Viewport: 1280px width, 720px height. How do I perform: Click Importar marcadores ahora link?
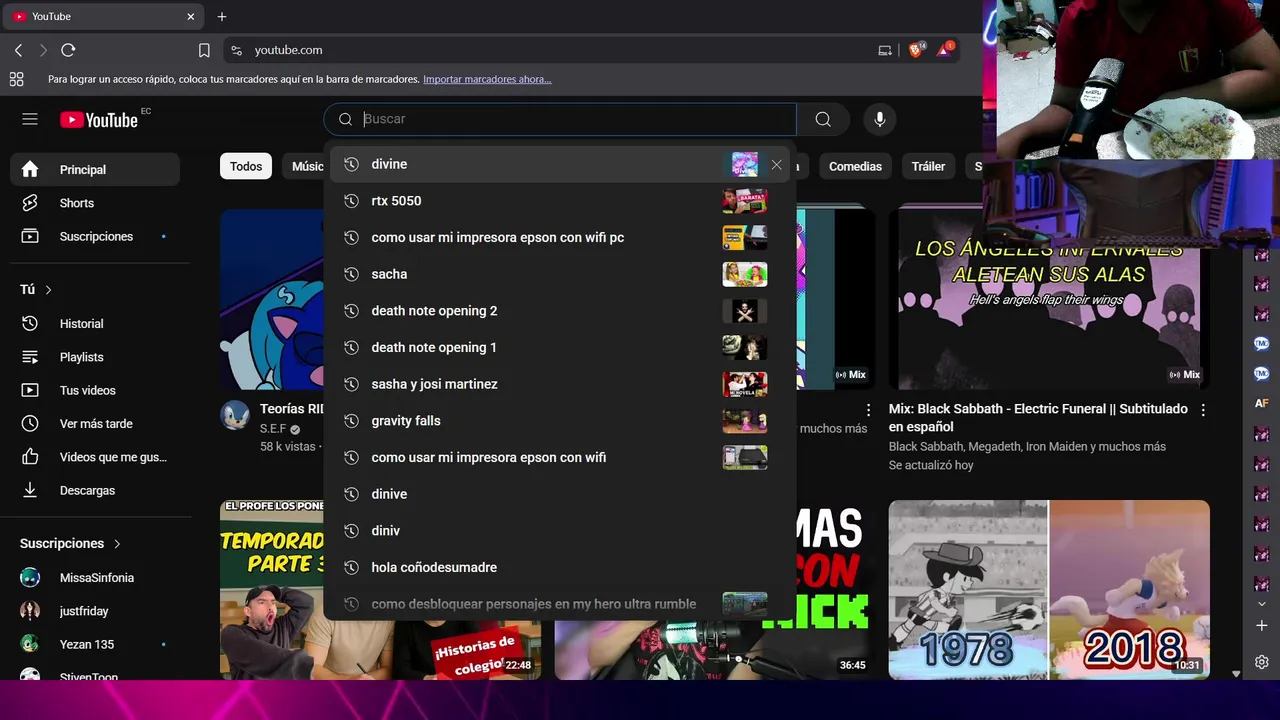click(x=487, y=79)
